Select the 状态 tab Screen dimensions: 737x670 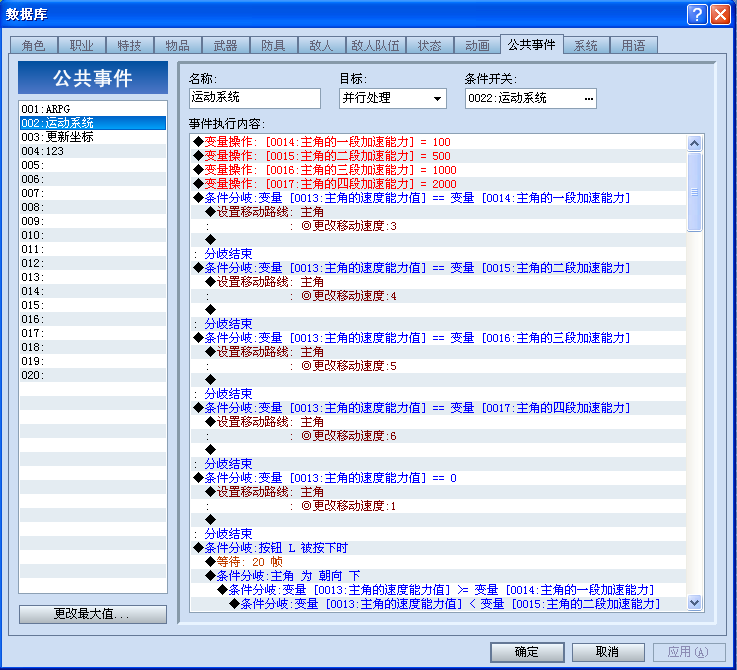429,46
